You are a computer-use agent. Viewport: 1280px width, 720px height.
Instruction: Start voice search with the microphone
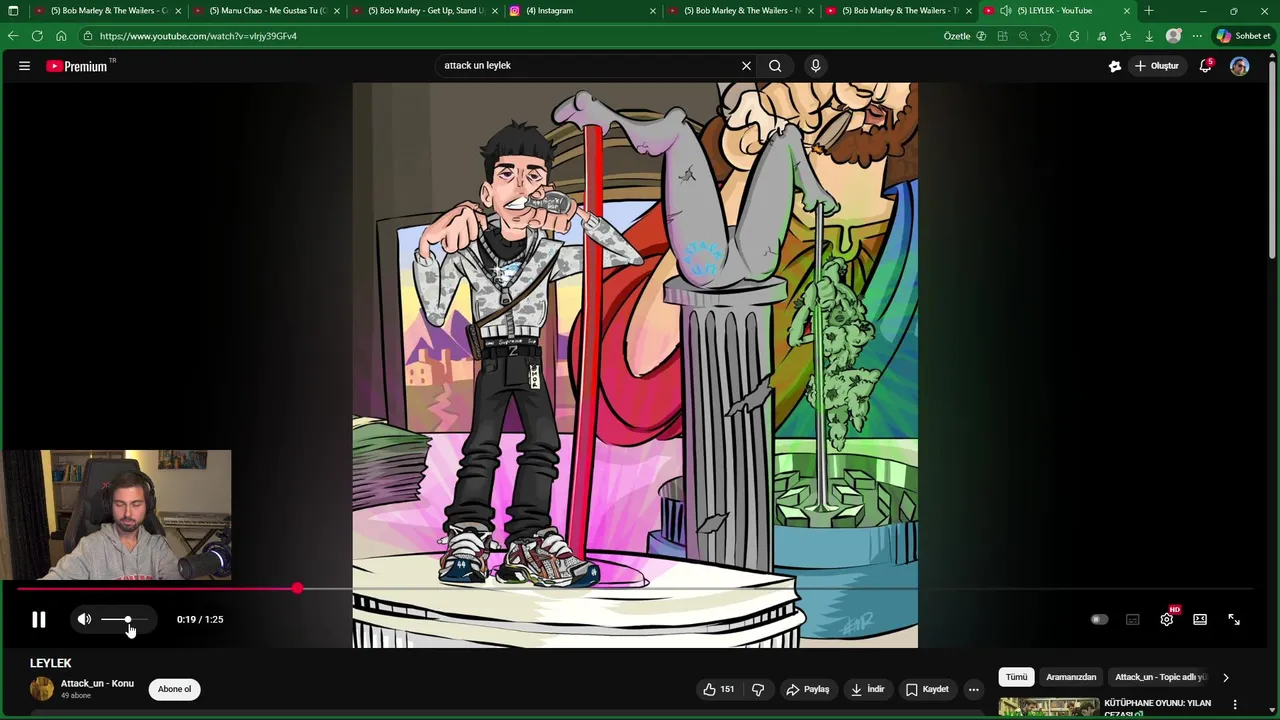(x=816, y=66)
